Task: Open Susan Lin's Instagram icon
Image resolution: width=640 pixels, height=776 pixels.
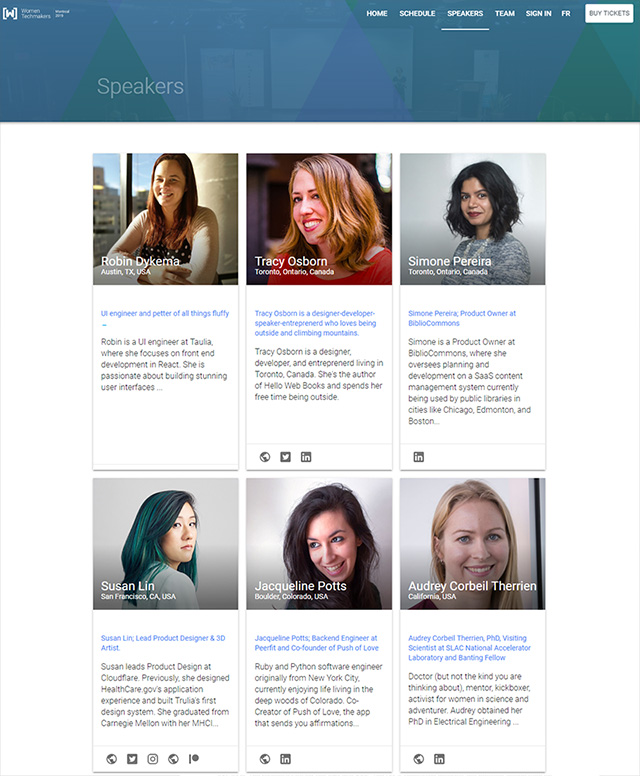Action: 152,759
